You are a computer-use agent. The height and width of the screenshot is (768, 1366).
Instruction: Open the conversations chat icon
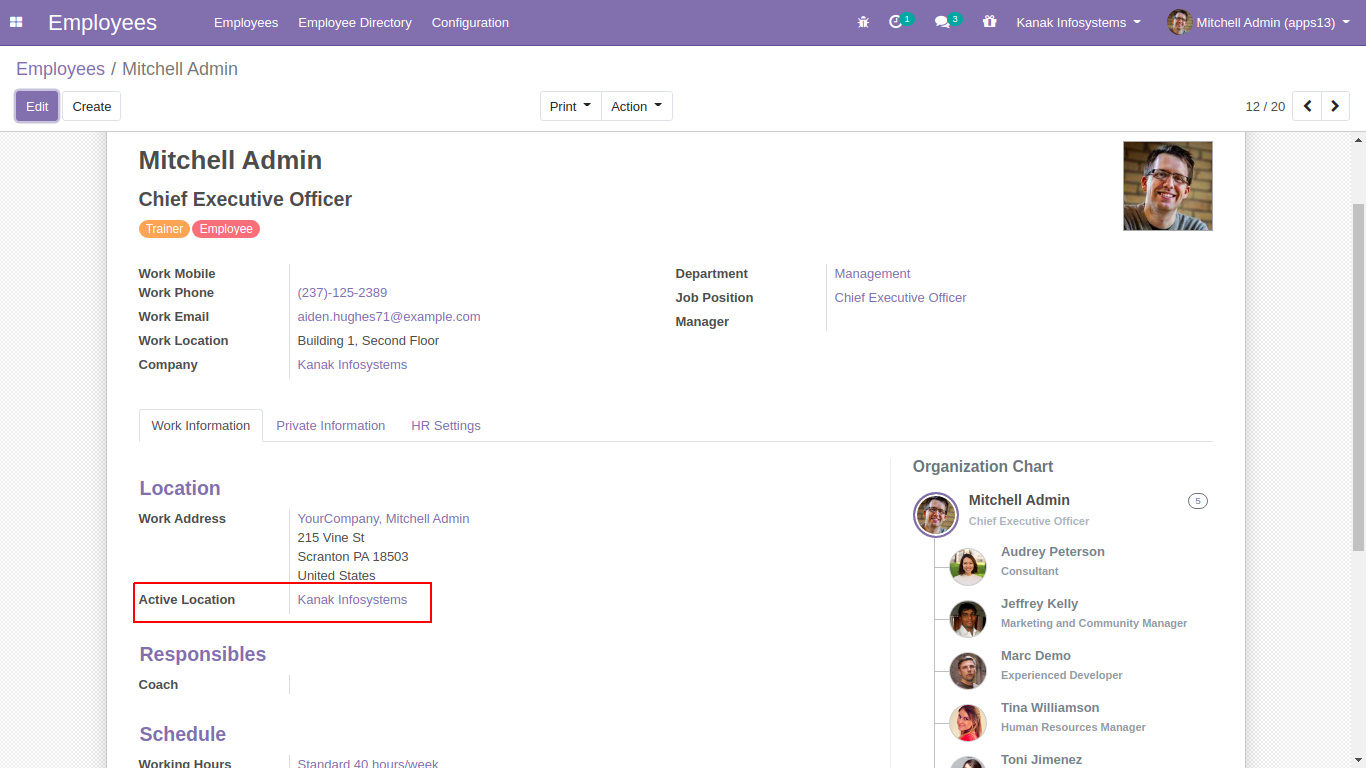pos(942,22)
